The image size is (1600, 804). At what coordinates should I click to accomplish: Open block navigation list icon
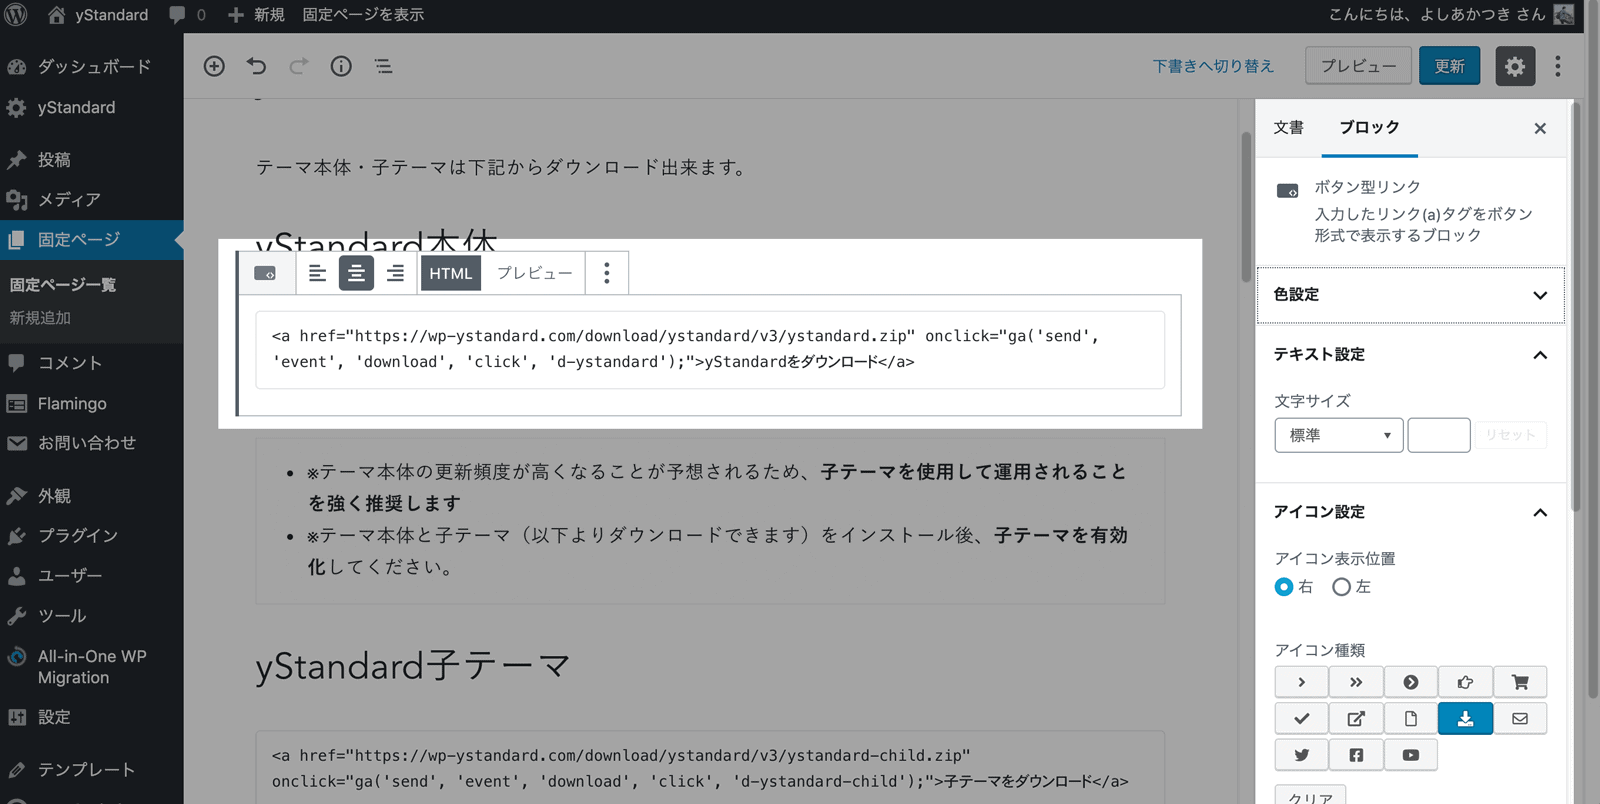(383, 66)
